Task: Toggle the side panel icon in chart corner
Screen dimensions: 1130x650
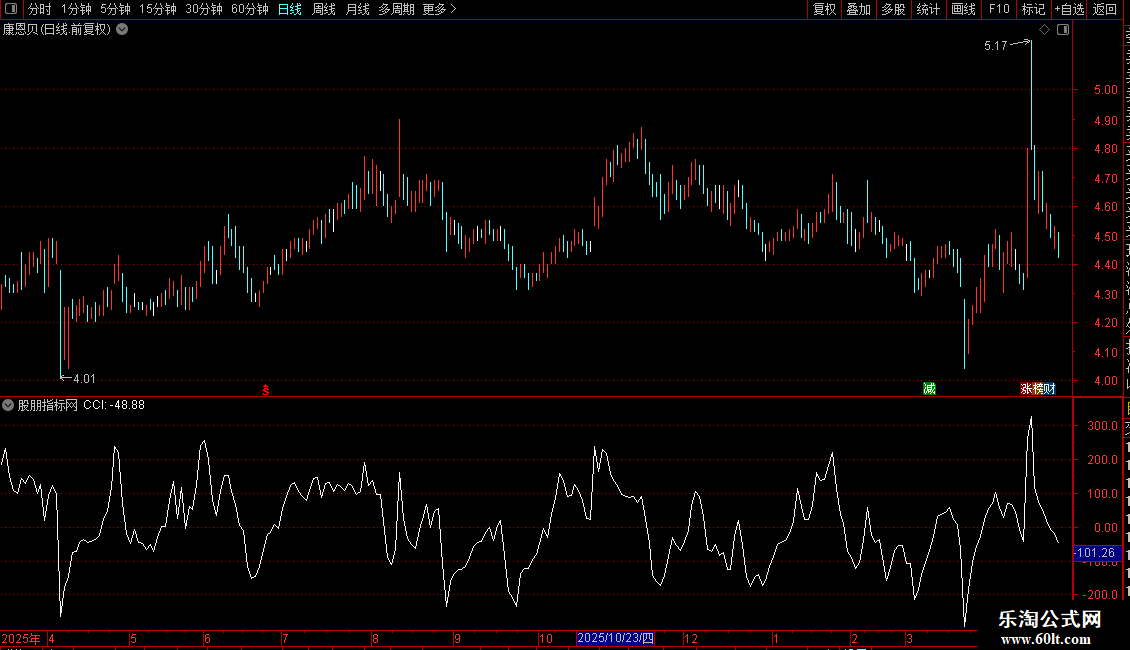Action: point(1063,30)
